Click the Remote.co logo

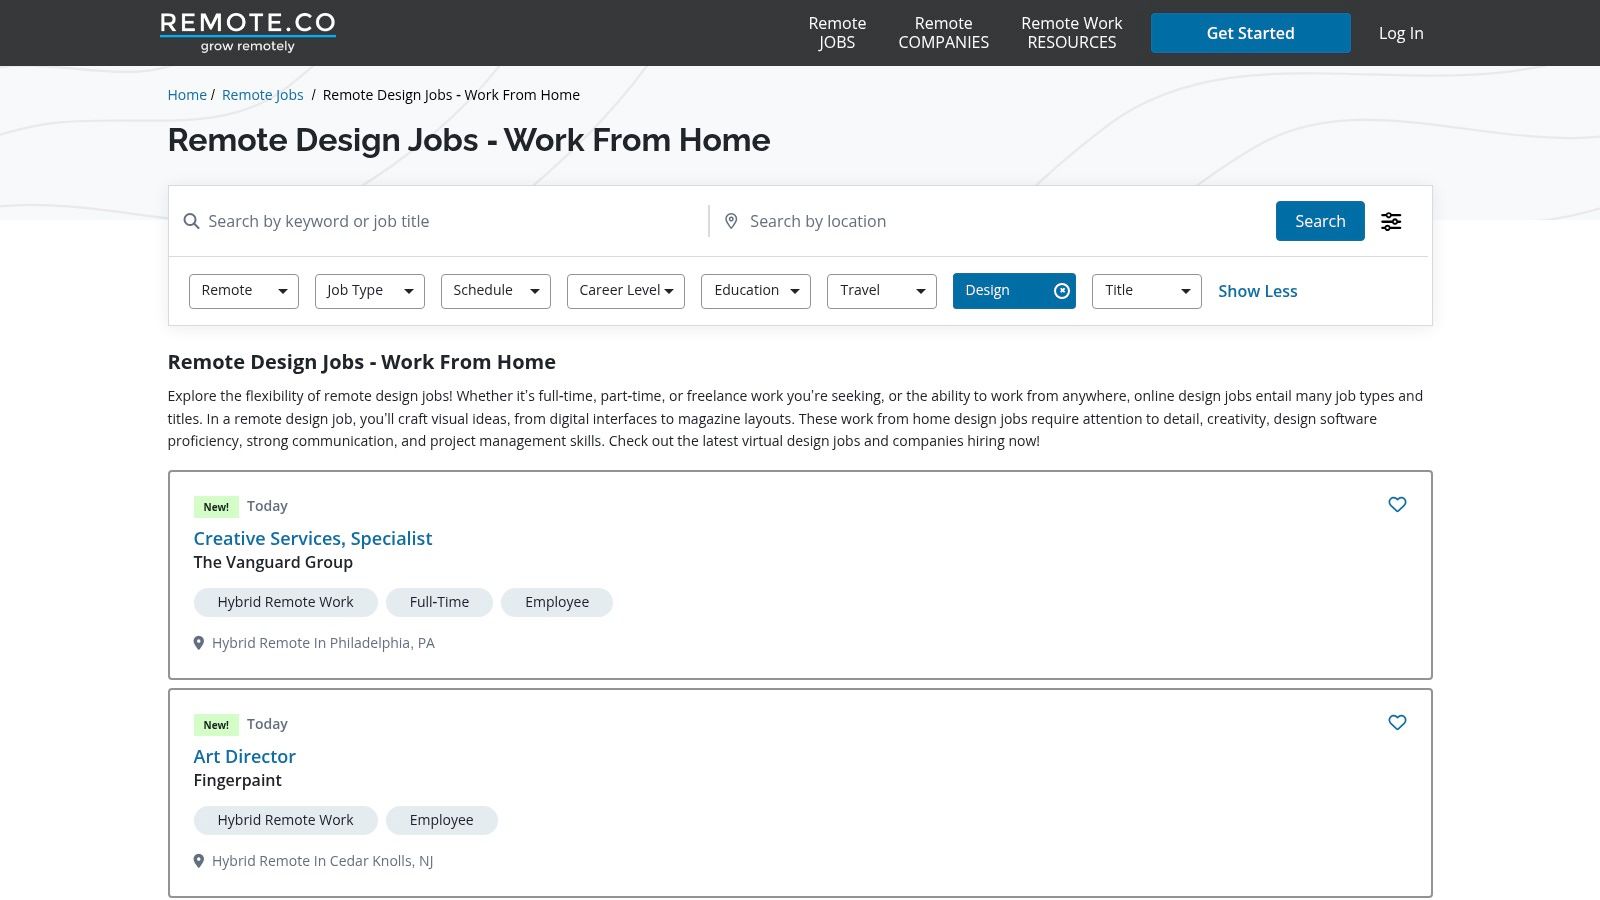247,32
